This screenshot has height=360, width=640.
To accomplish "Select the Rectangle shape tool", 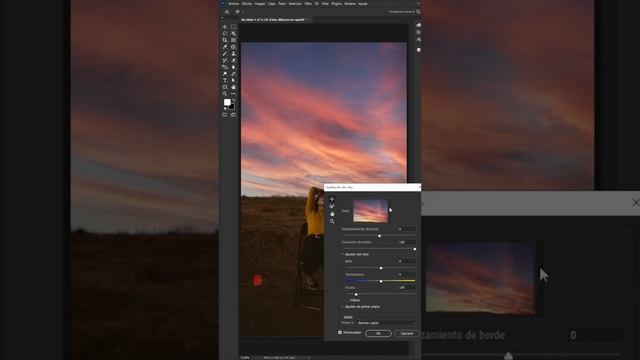I will coord(225,87).
